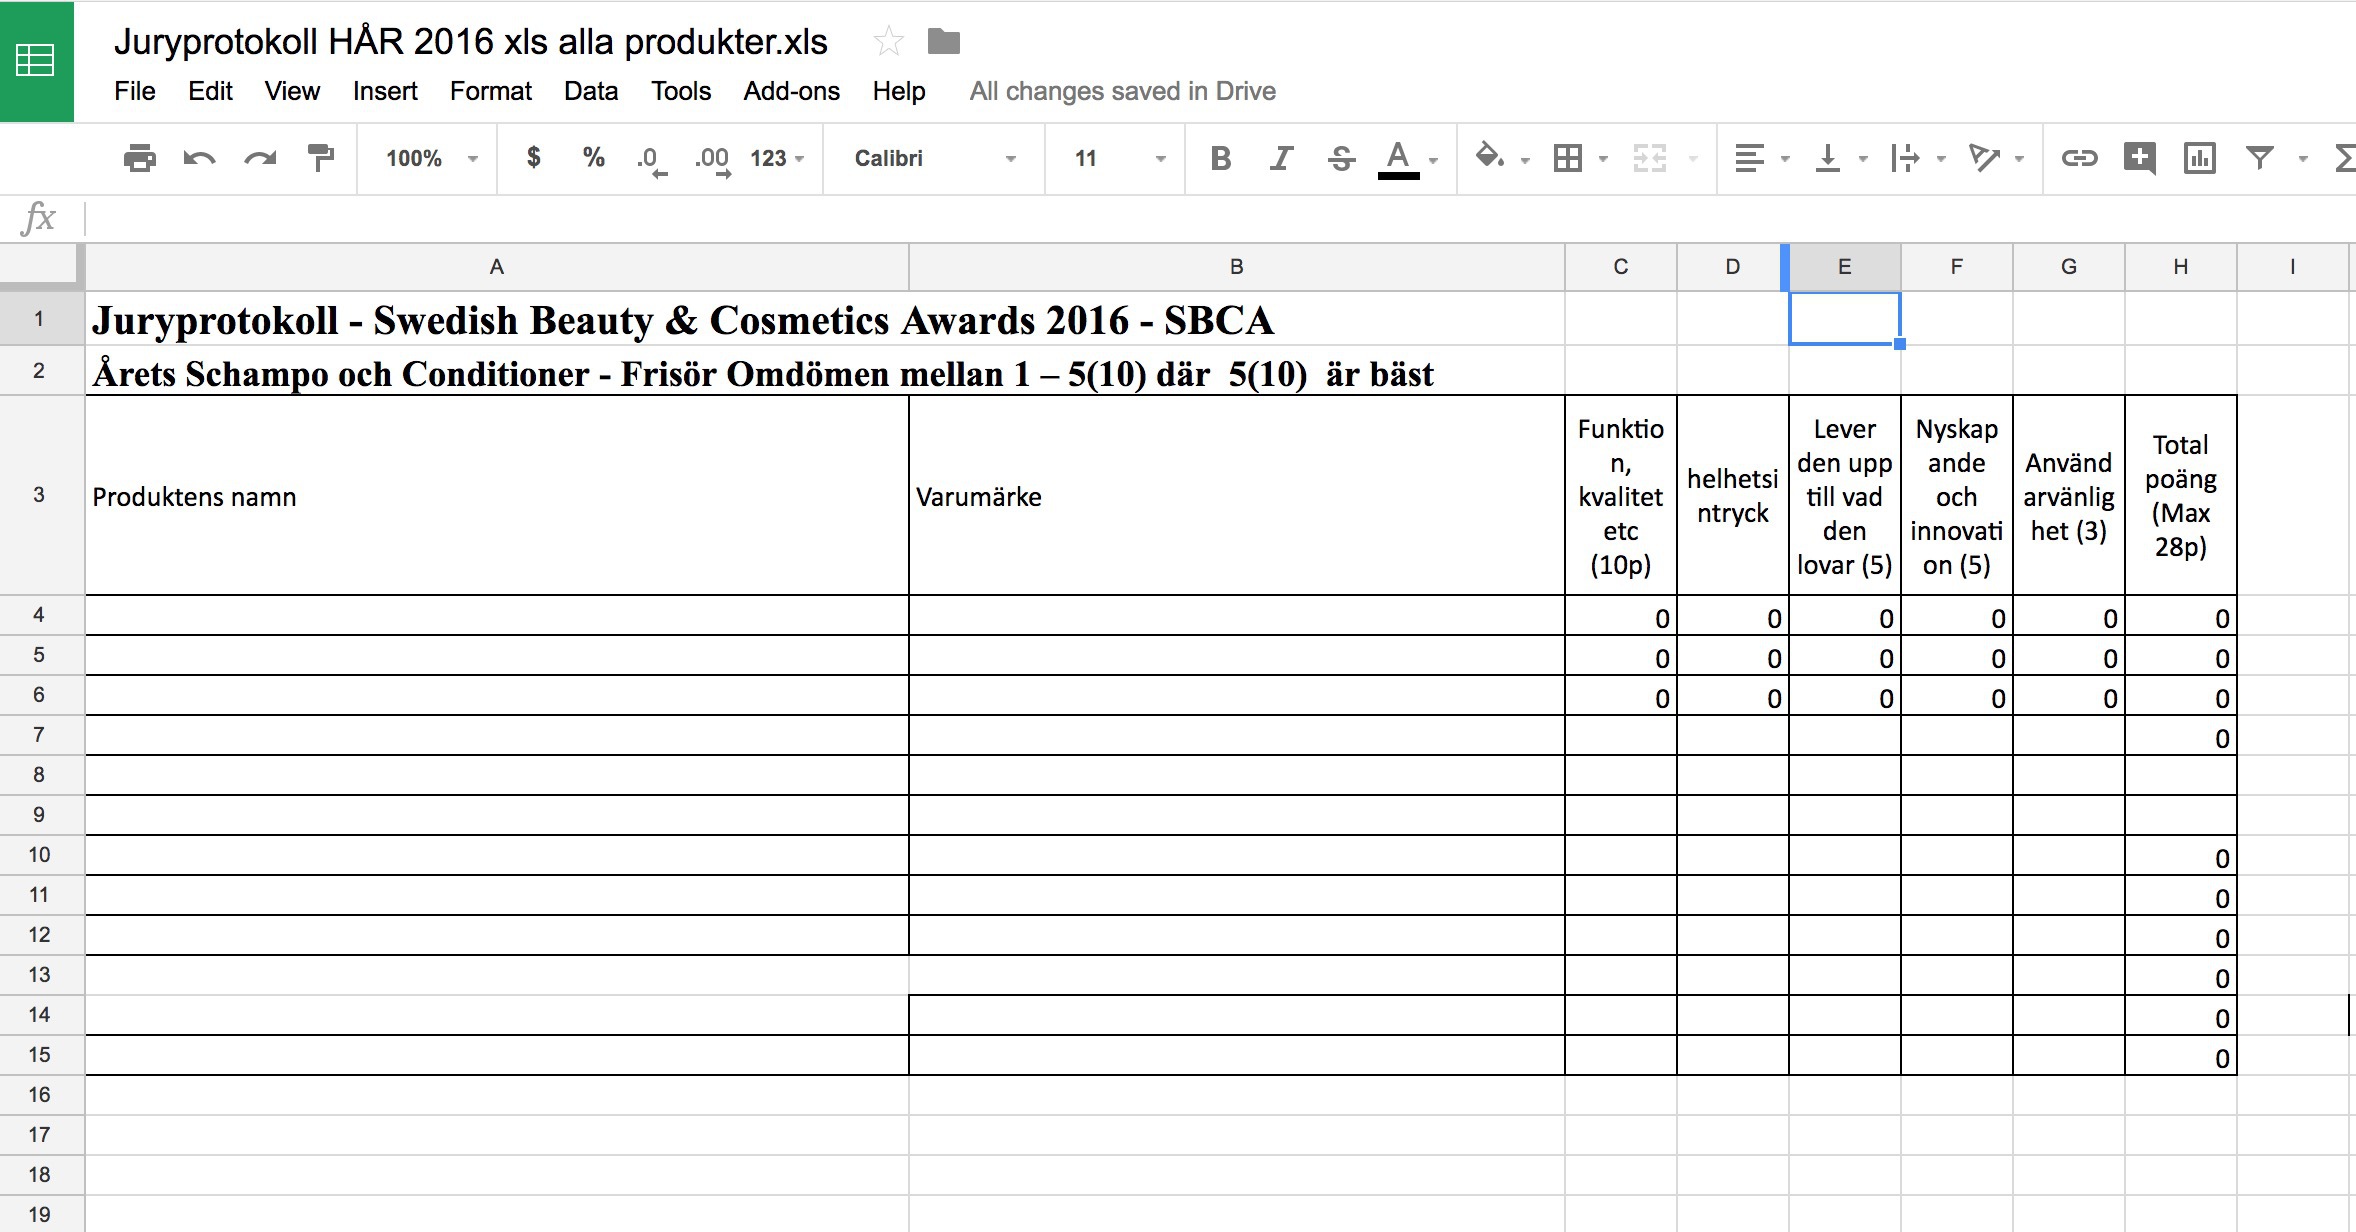Screen dimensions: 2356x1232
Task: Redo the last action
Action: [x=260, y=158]
